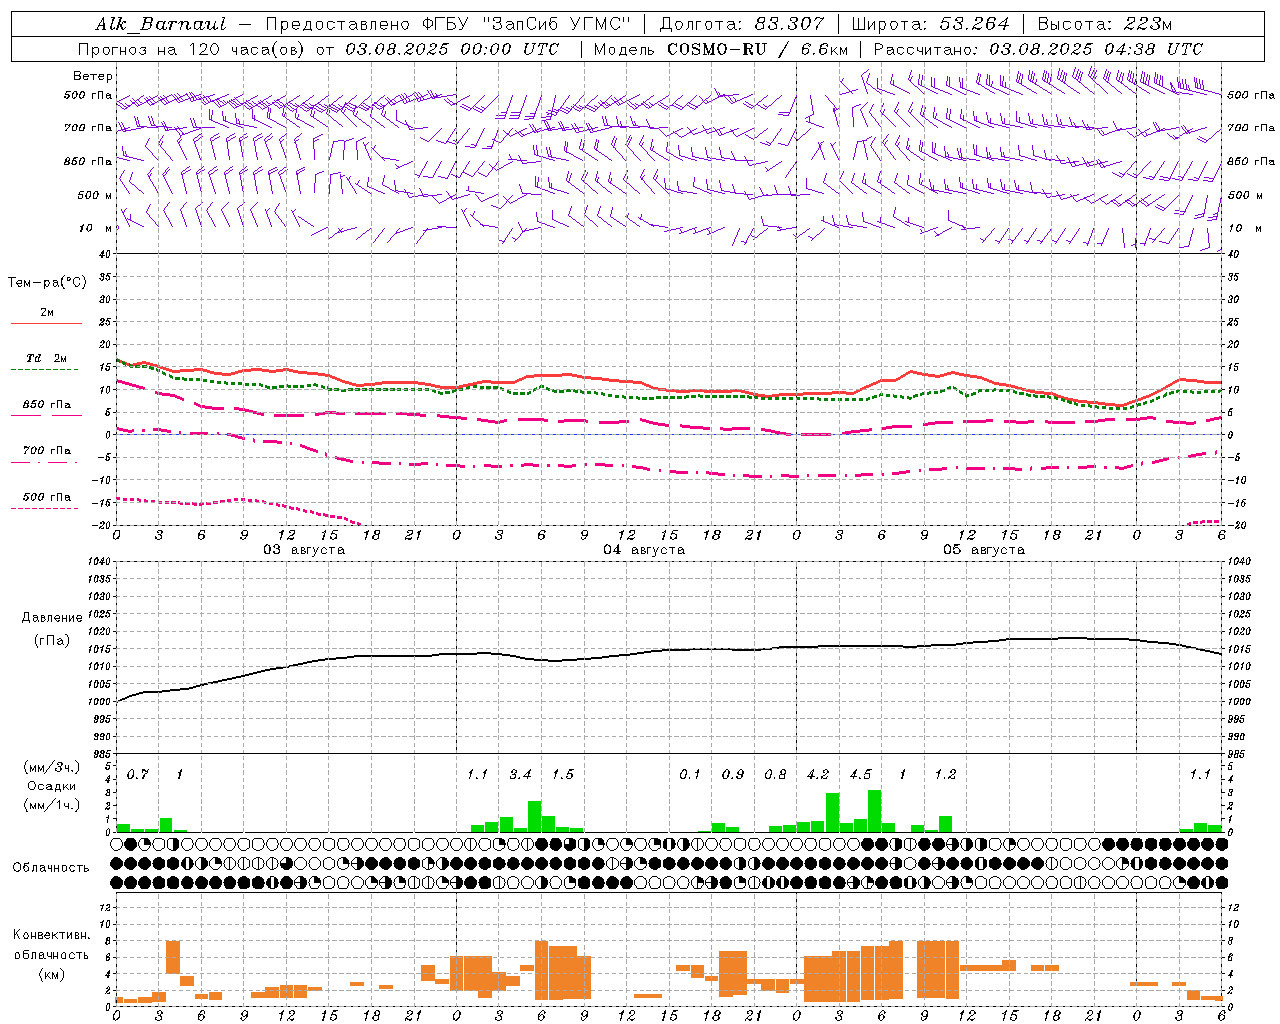Click the 985 tick on right pressure axis
Screen dimensions: 1280x1024
pyautogui.click(x=1238, y=753)
